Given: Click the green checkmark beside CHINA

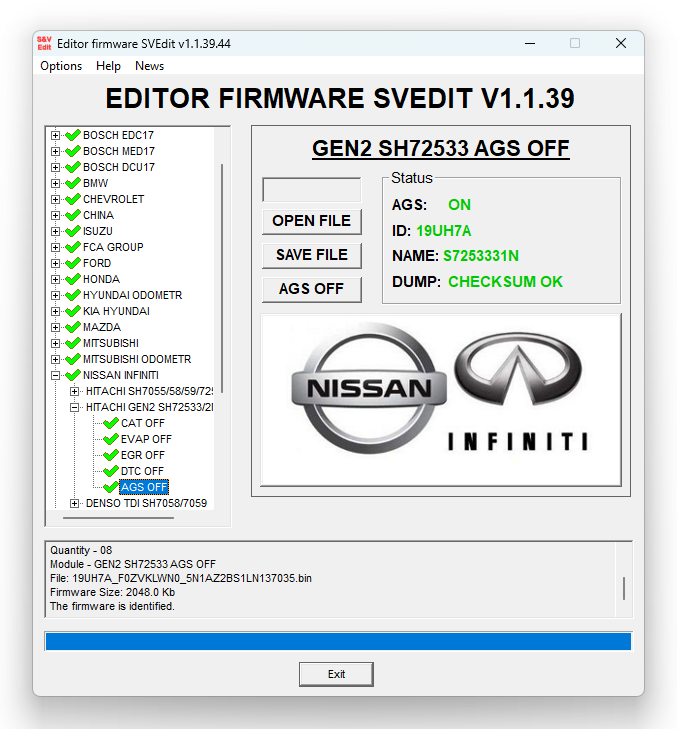Looking at the screenshot, I should coord(73,215).
